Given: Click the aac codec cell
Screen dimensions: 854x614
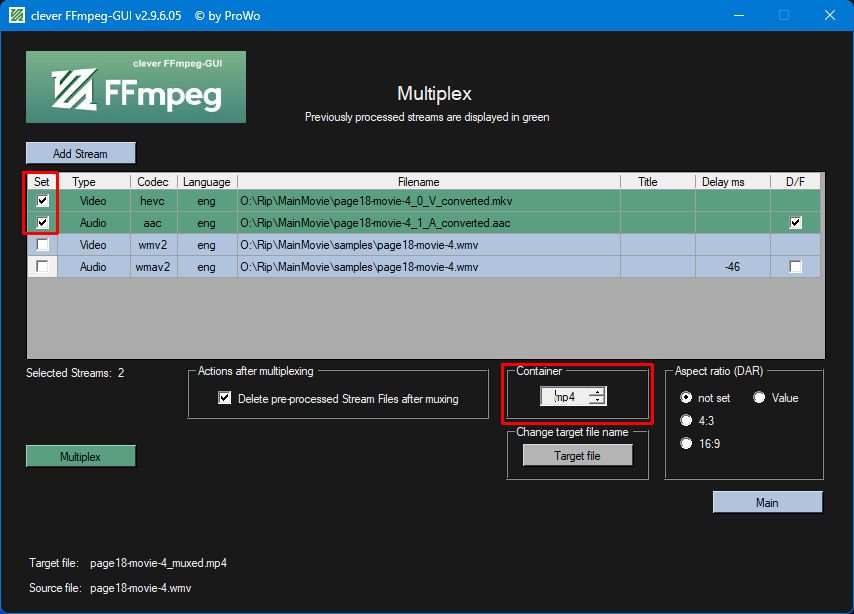Looking at the screenshot, I should pos(153,222).
